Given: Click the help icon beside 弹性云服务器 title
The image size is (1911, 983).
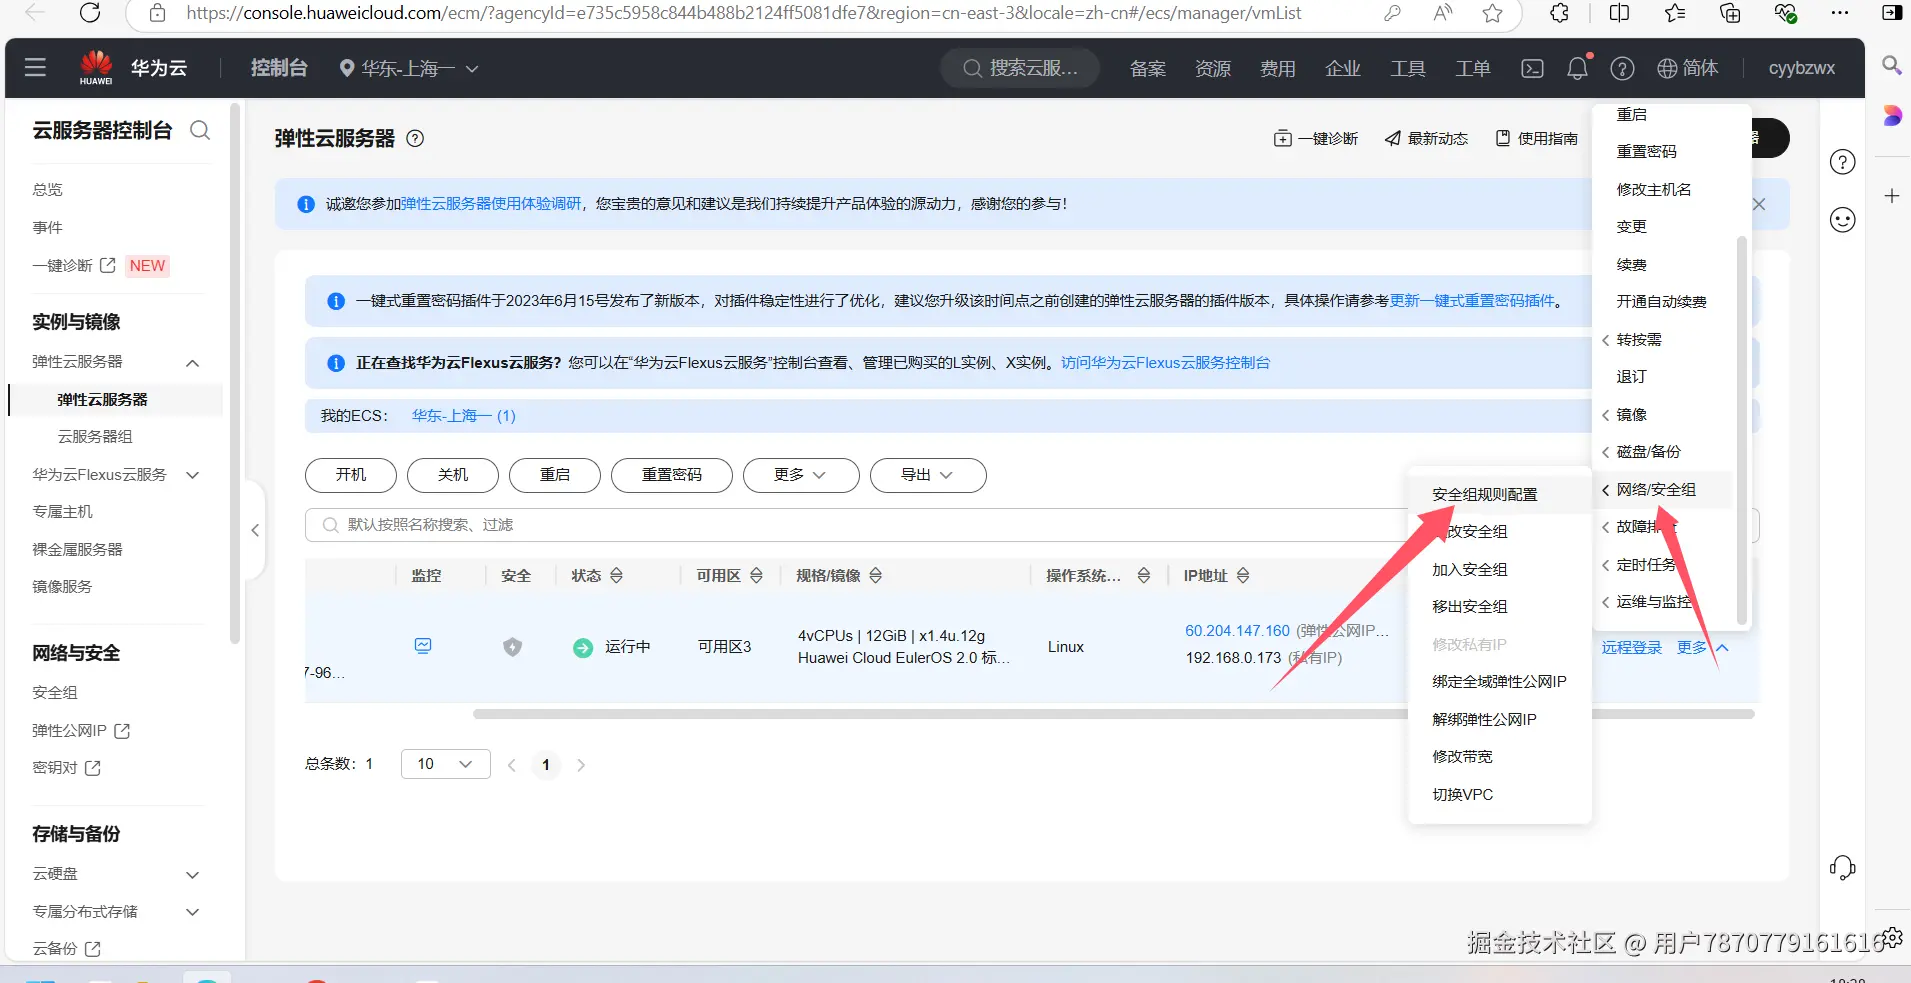Looking at the screenshot, I should click(415, 139).
